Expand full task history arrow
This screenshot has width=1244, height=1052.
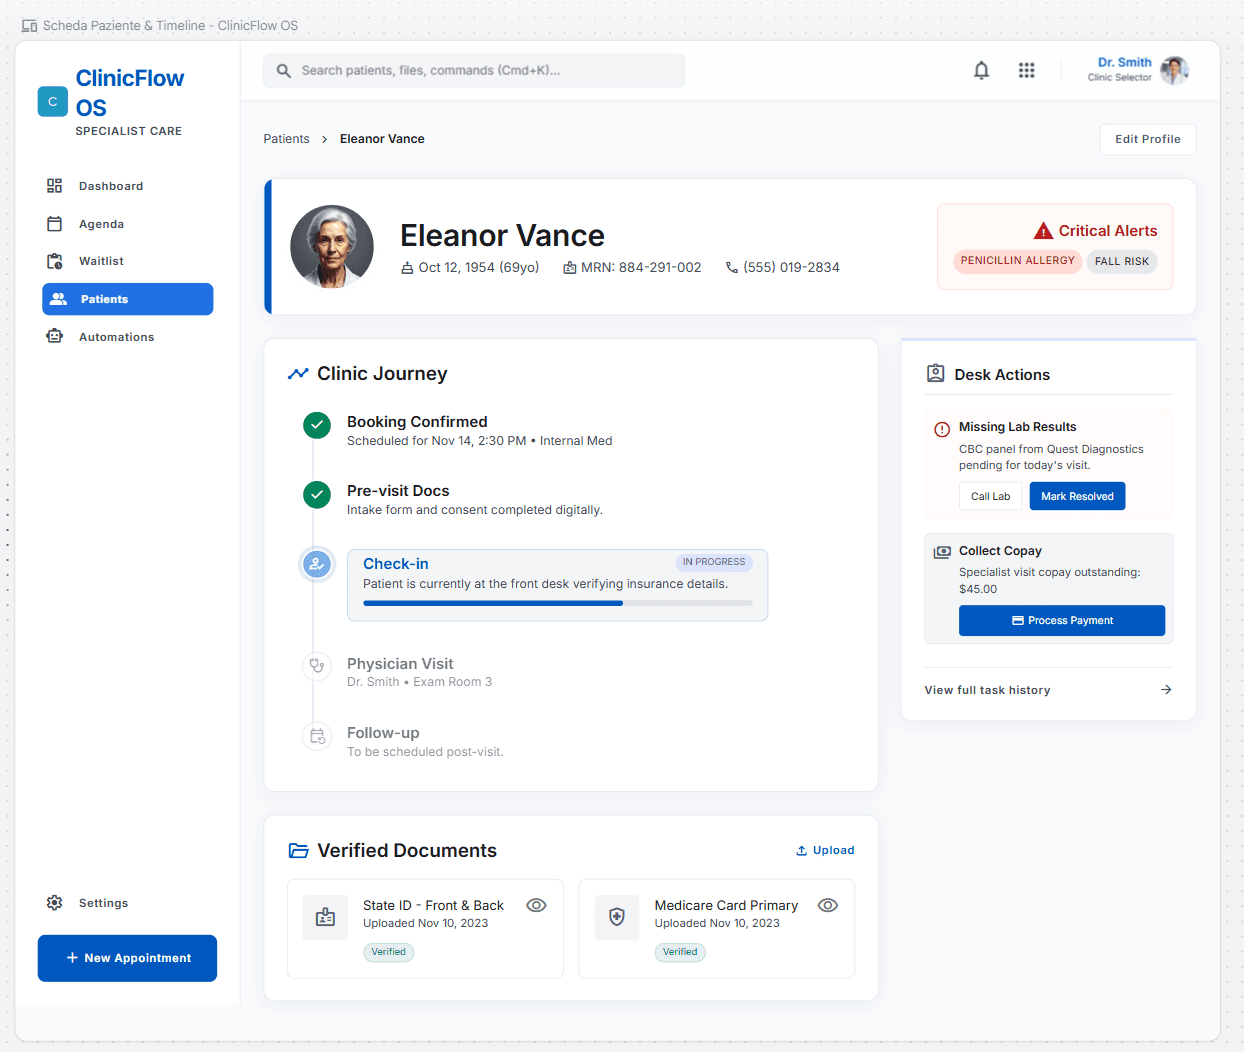[x=1166, y=690]
